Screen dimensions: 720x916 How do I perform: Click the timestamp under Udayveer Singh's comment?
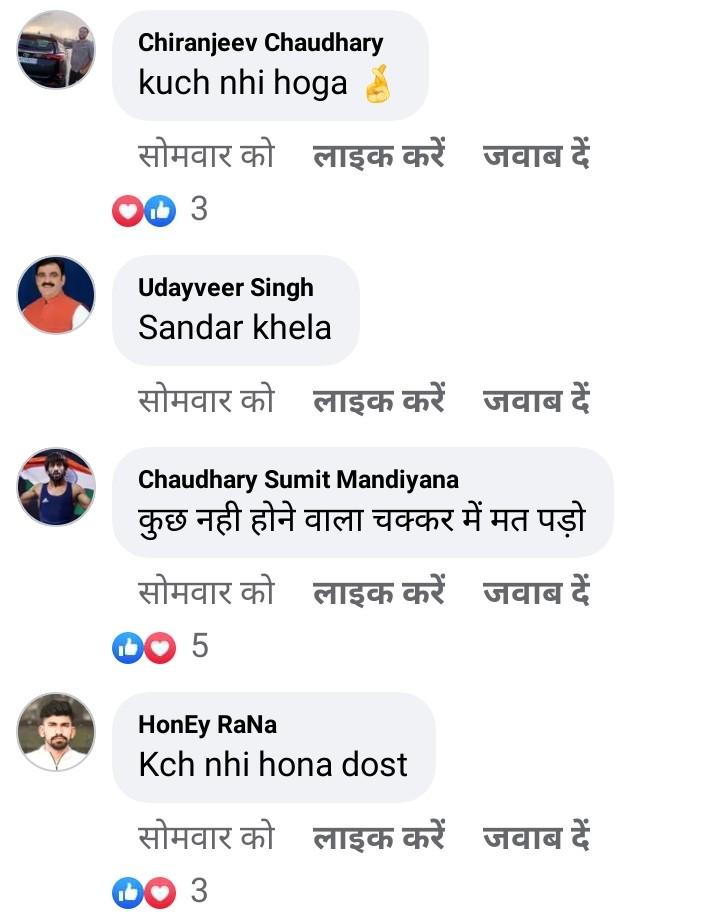point(205,400)
